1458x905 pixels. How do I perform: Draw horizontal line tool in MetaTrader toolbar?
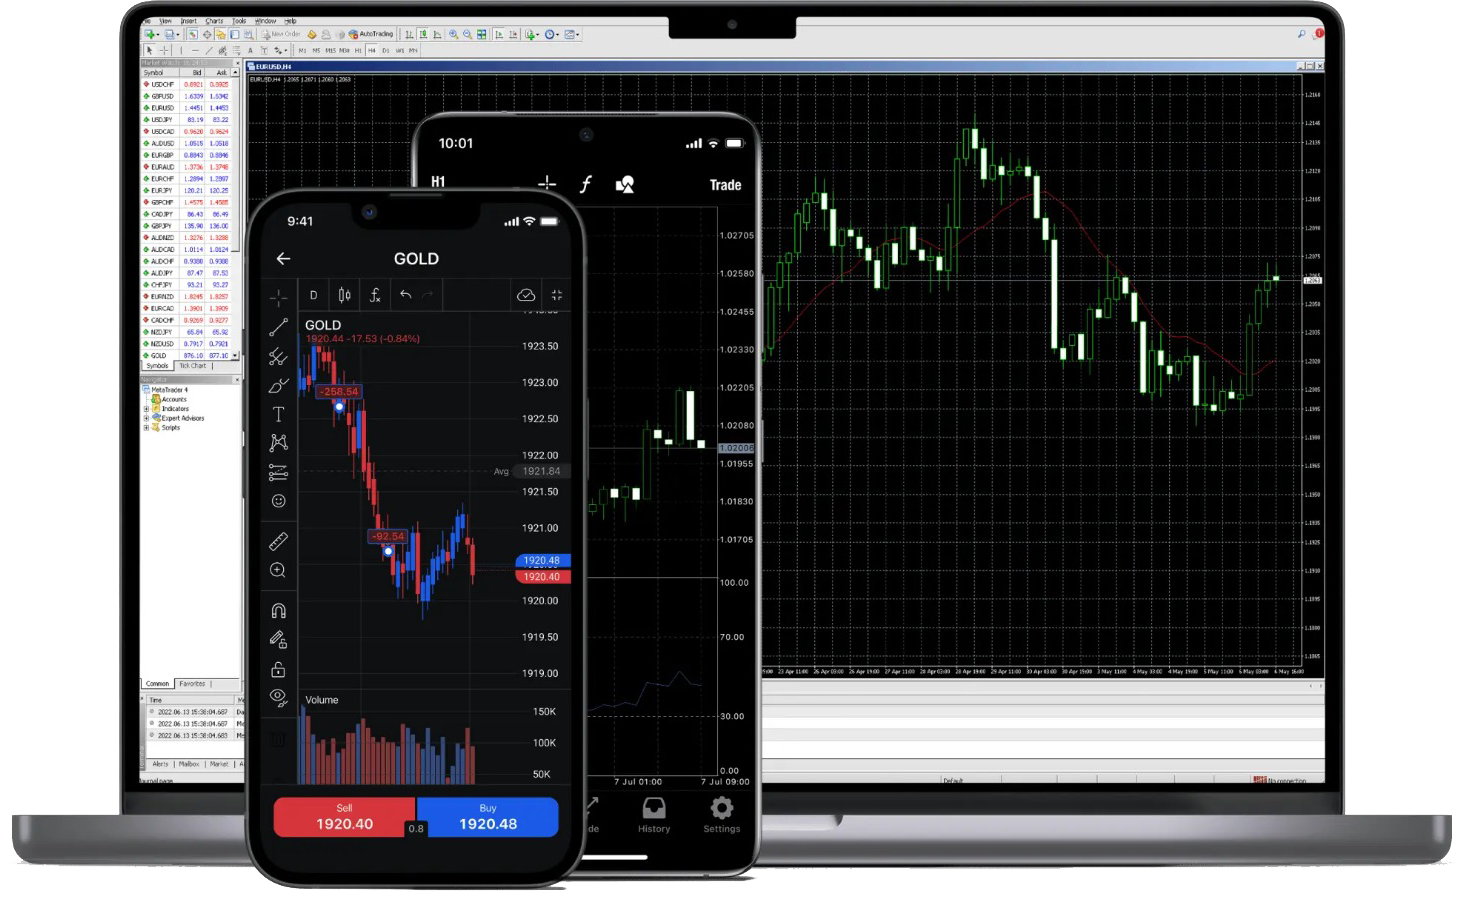point(195,50)
